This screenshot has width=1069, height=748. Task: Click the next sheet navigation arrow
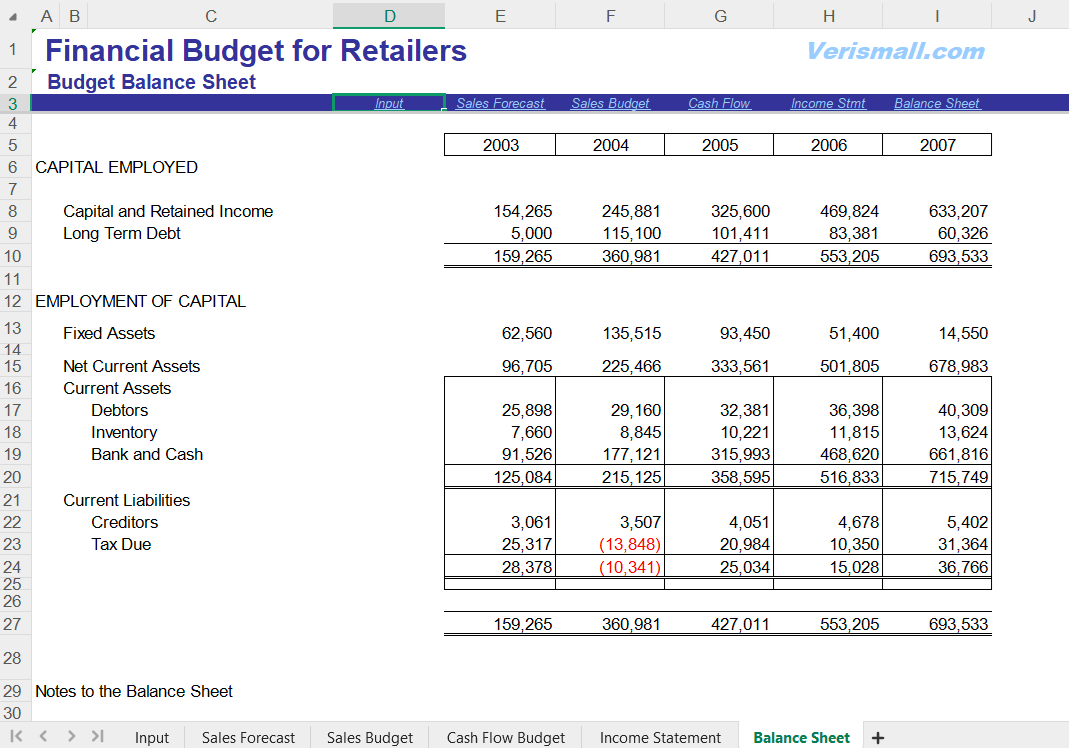(71, 737)
